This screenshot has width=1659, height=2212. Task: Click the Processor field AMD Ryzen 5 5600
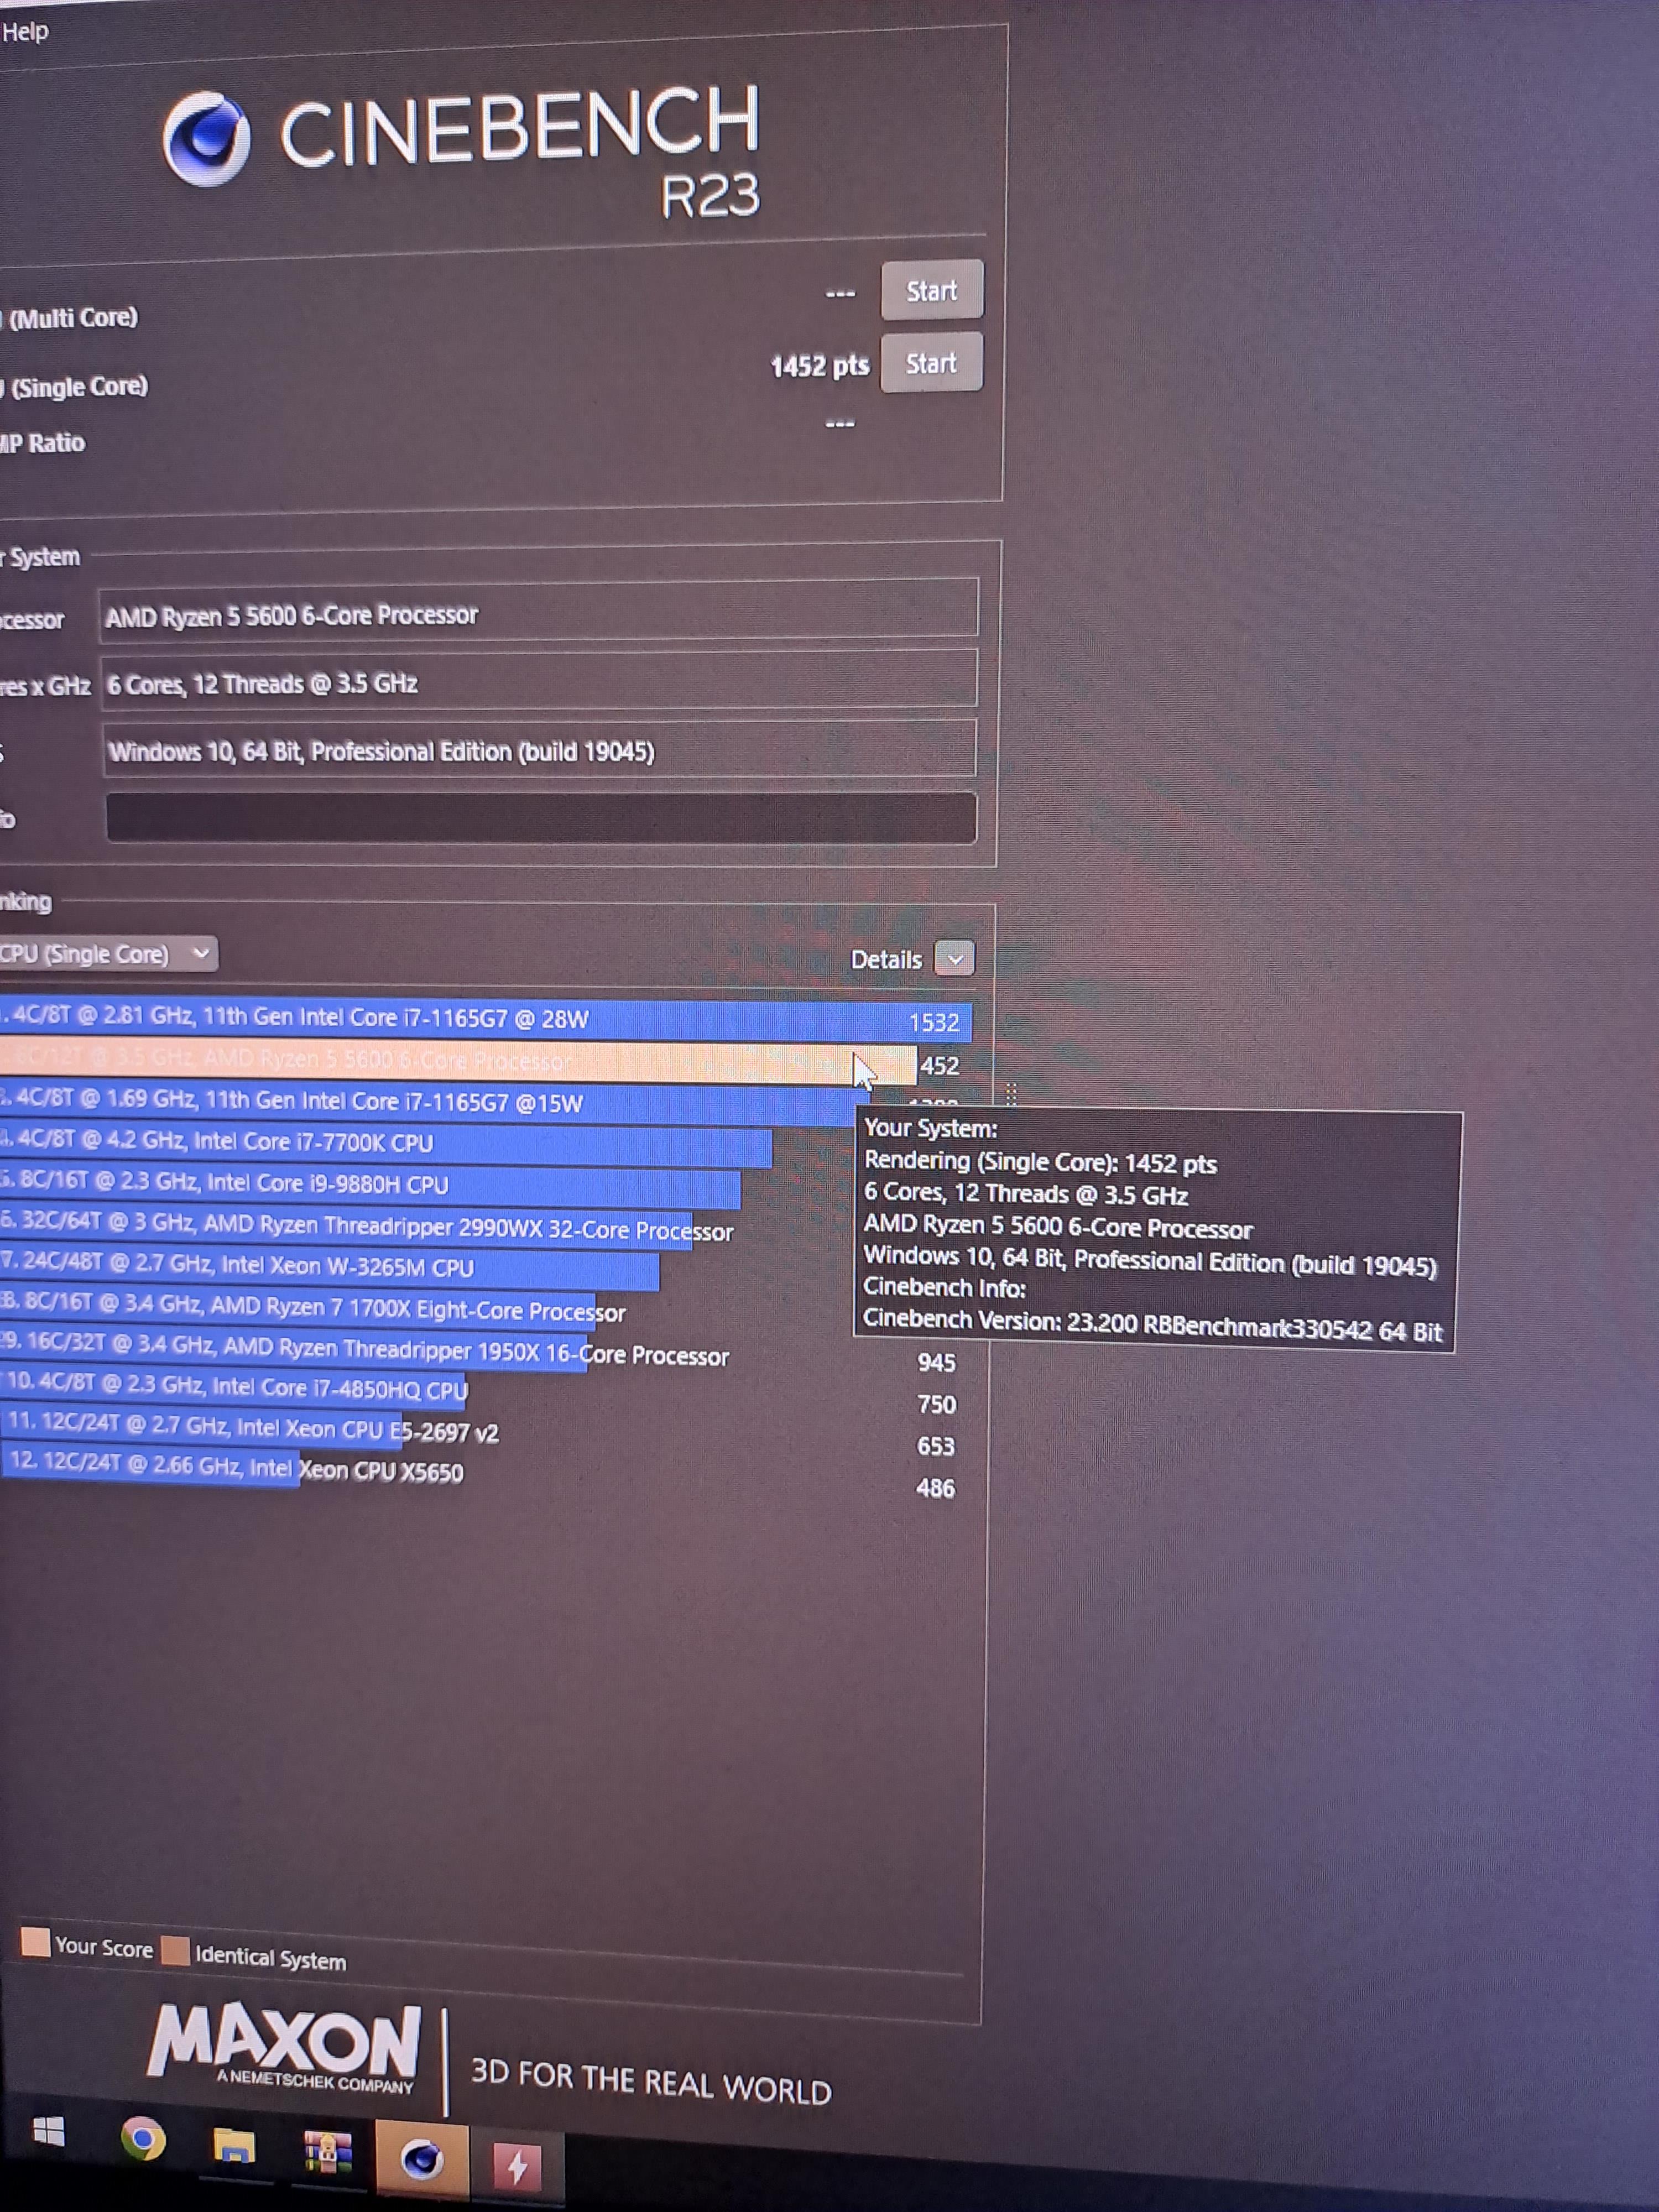539,611
